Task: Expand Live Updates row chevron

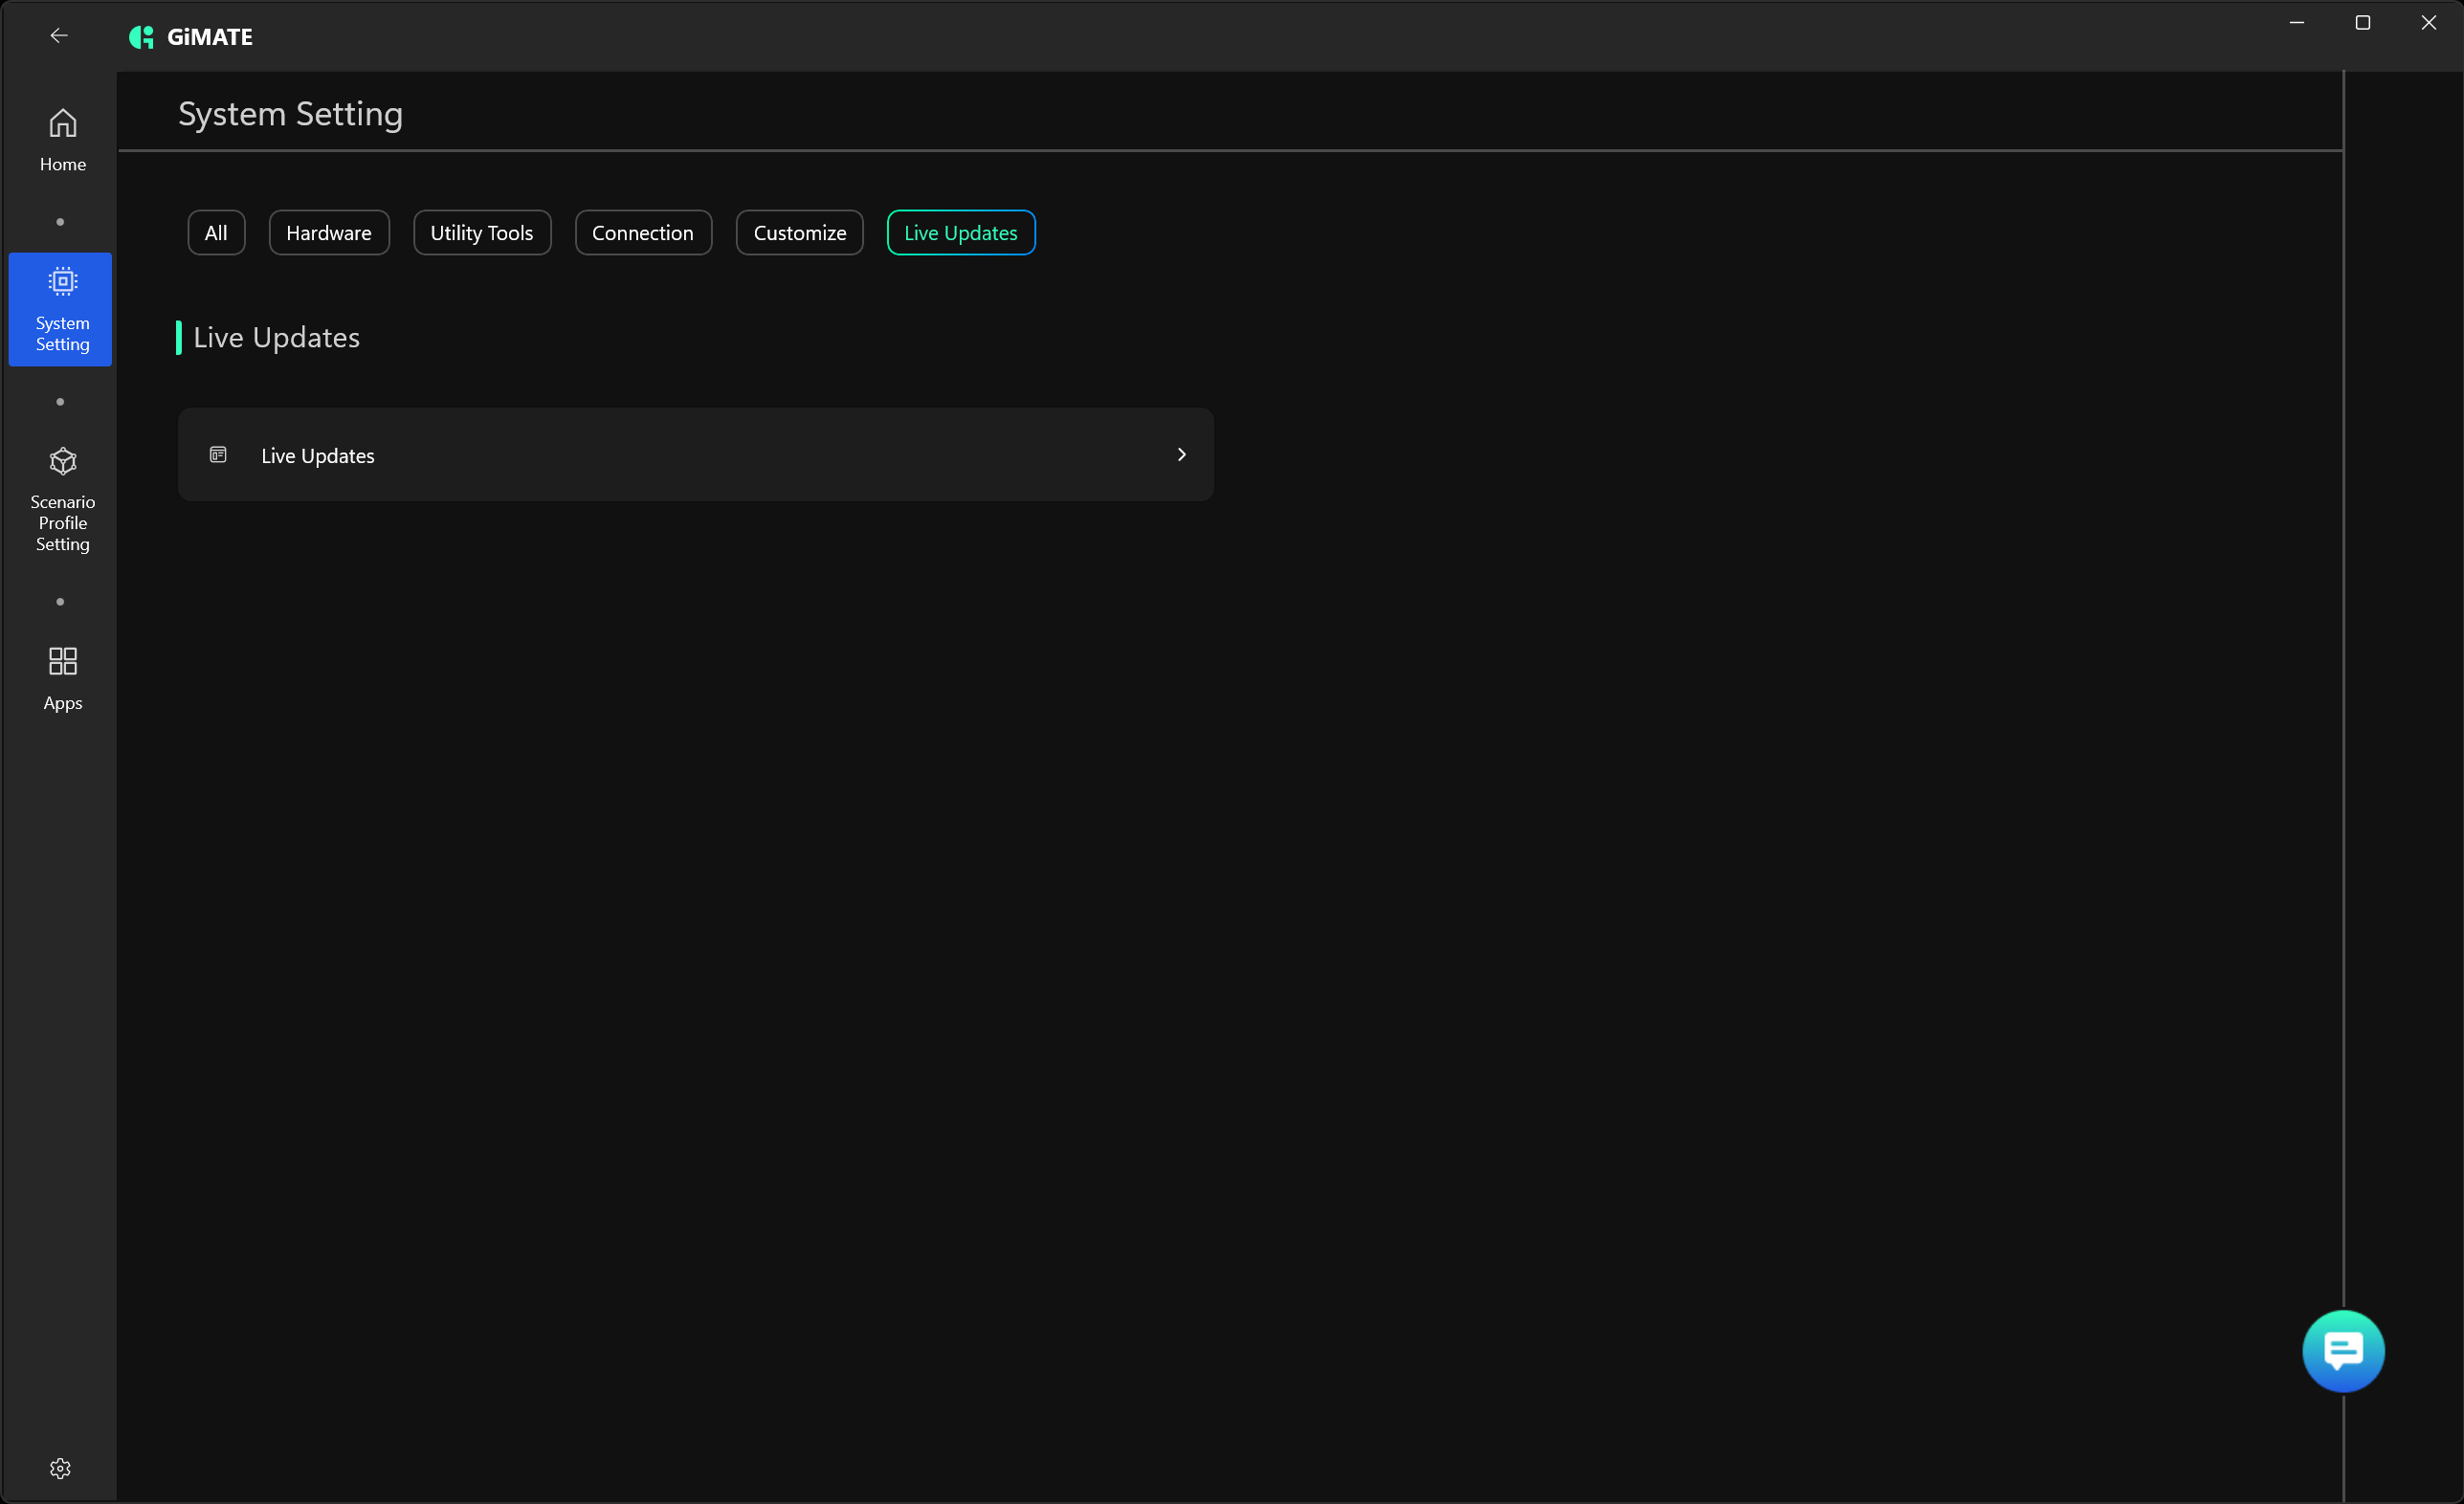Action: tap(1181, 455)
